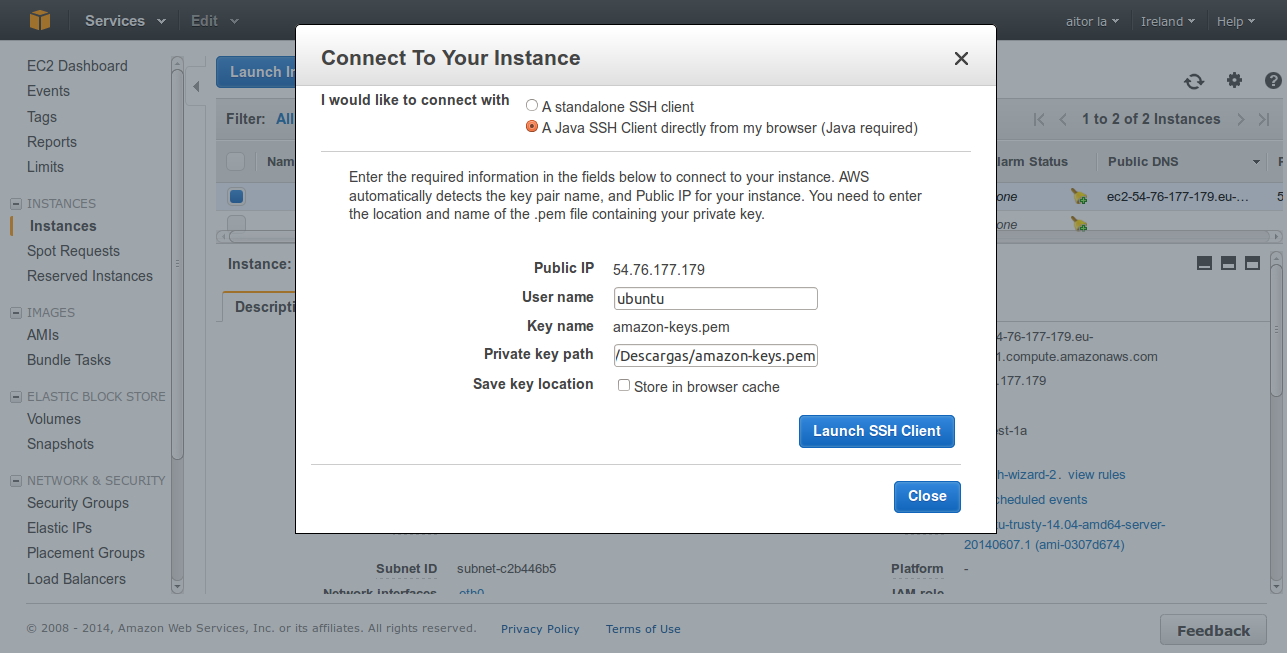Click the AWS cube logo icon
Image resolution: width=1287 pixels, height=653 pixels.
[x=39, y=20]
